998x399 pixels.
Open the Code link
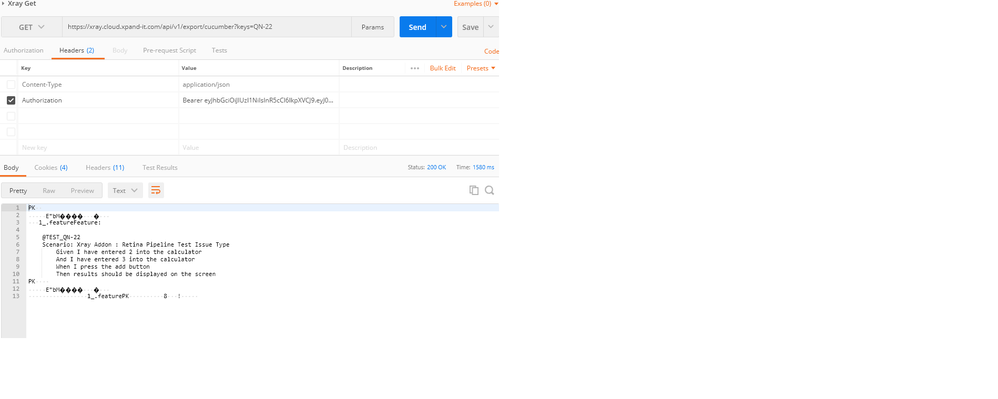[491, 52]
